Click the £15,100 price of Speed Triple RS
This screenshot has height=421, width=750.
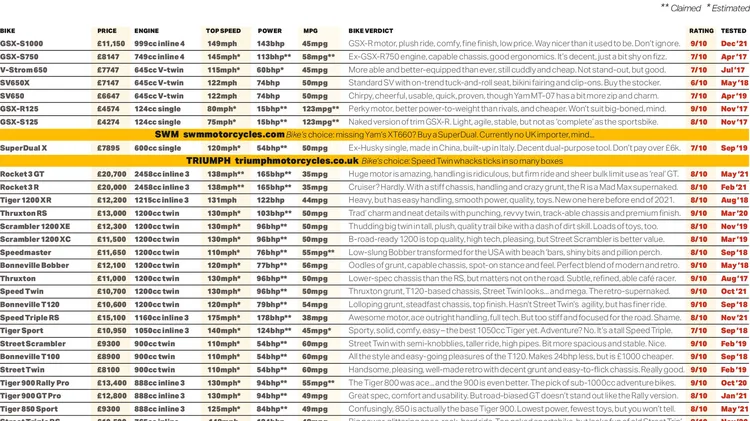[x=111, y=317]
